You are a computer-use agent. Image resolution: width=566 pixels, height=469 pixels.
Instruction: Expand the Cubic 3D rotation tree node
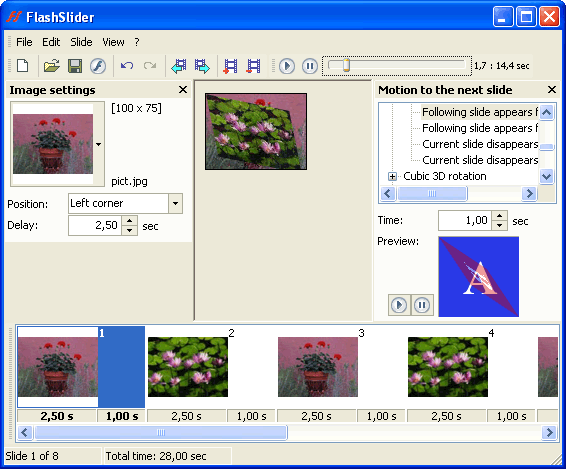(392, 176)
